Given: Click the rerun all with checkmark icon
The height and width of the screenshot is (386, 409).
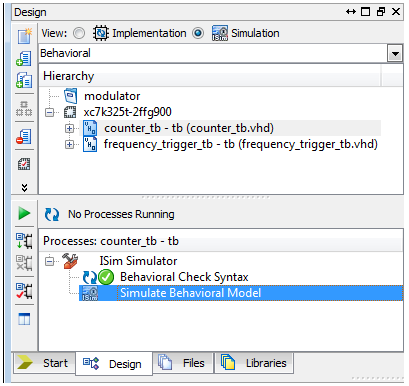Looking at the screenshot, I should [24, 291].
